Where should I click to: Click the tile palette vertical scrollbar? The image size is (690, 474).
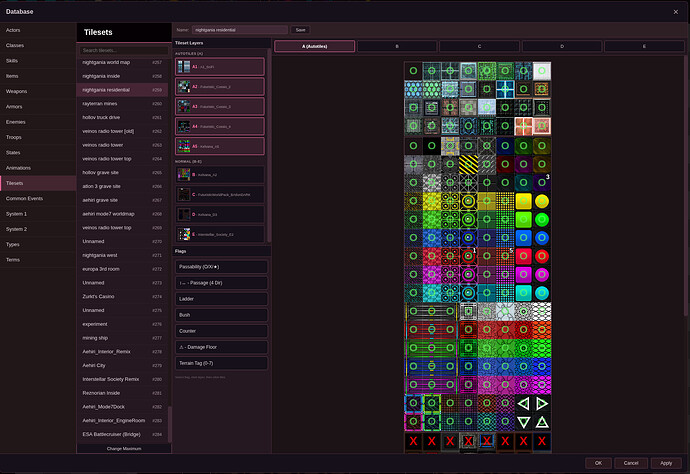(x=686, y=185)
